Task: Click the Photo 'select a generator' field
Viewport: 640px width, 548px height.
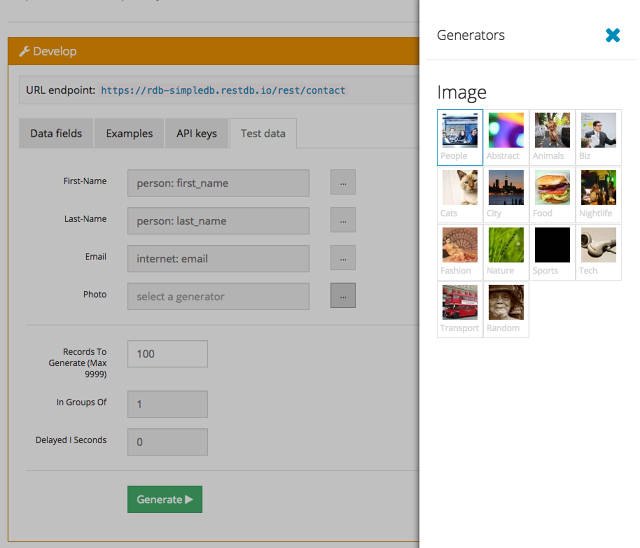Action: point(218,296)
